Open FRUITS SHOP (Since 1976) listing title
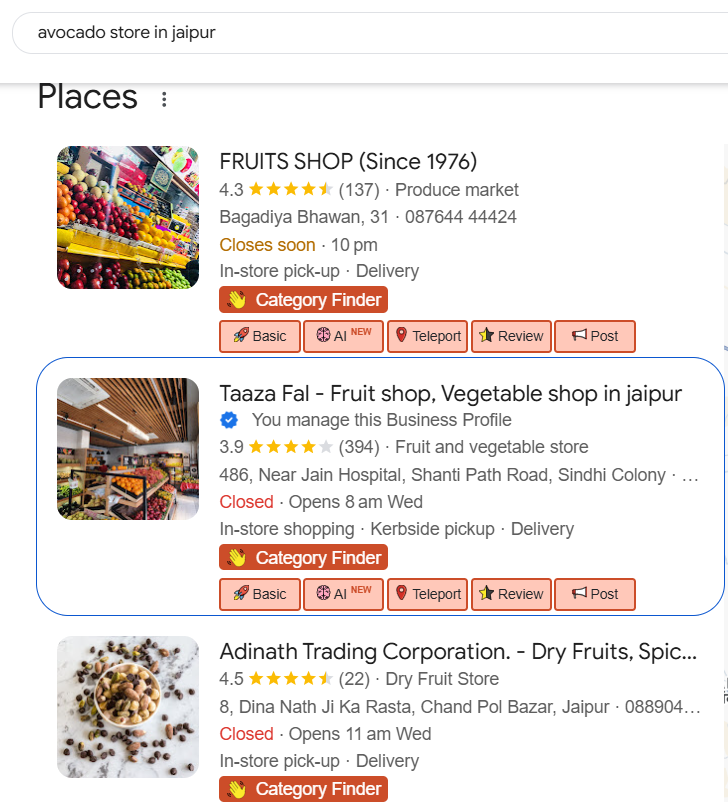Viewport: 728px width, 802px height. click(x=348, y=161)
